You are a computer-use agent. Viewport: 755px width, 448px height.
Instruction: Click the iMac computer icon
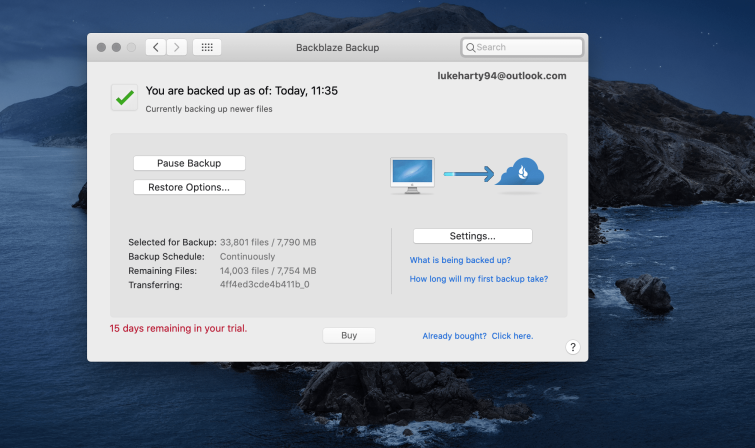(412, 175)
